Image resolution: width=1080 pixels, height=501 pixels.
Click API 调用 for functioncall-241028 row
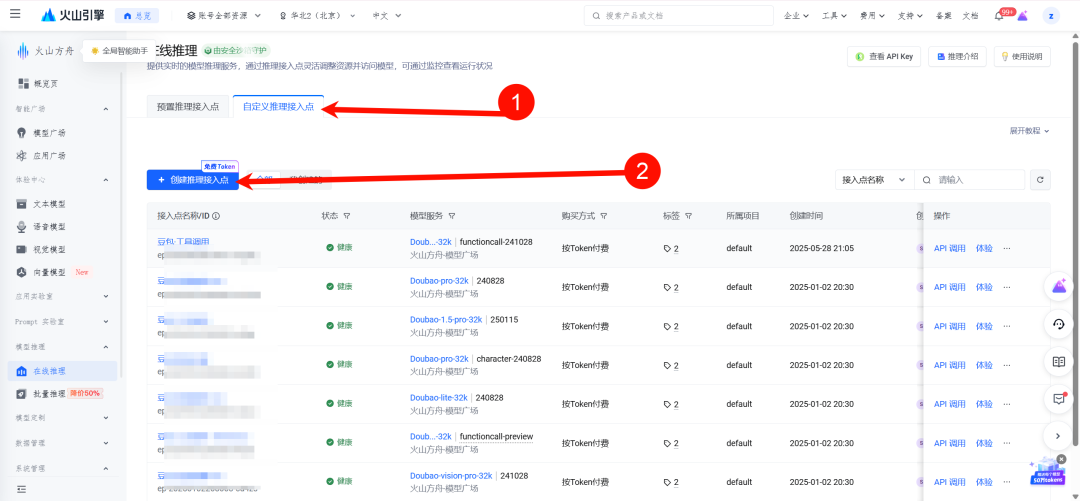950,248
